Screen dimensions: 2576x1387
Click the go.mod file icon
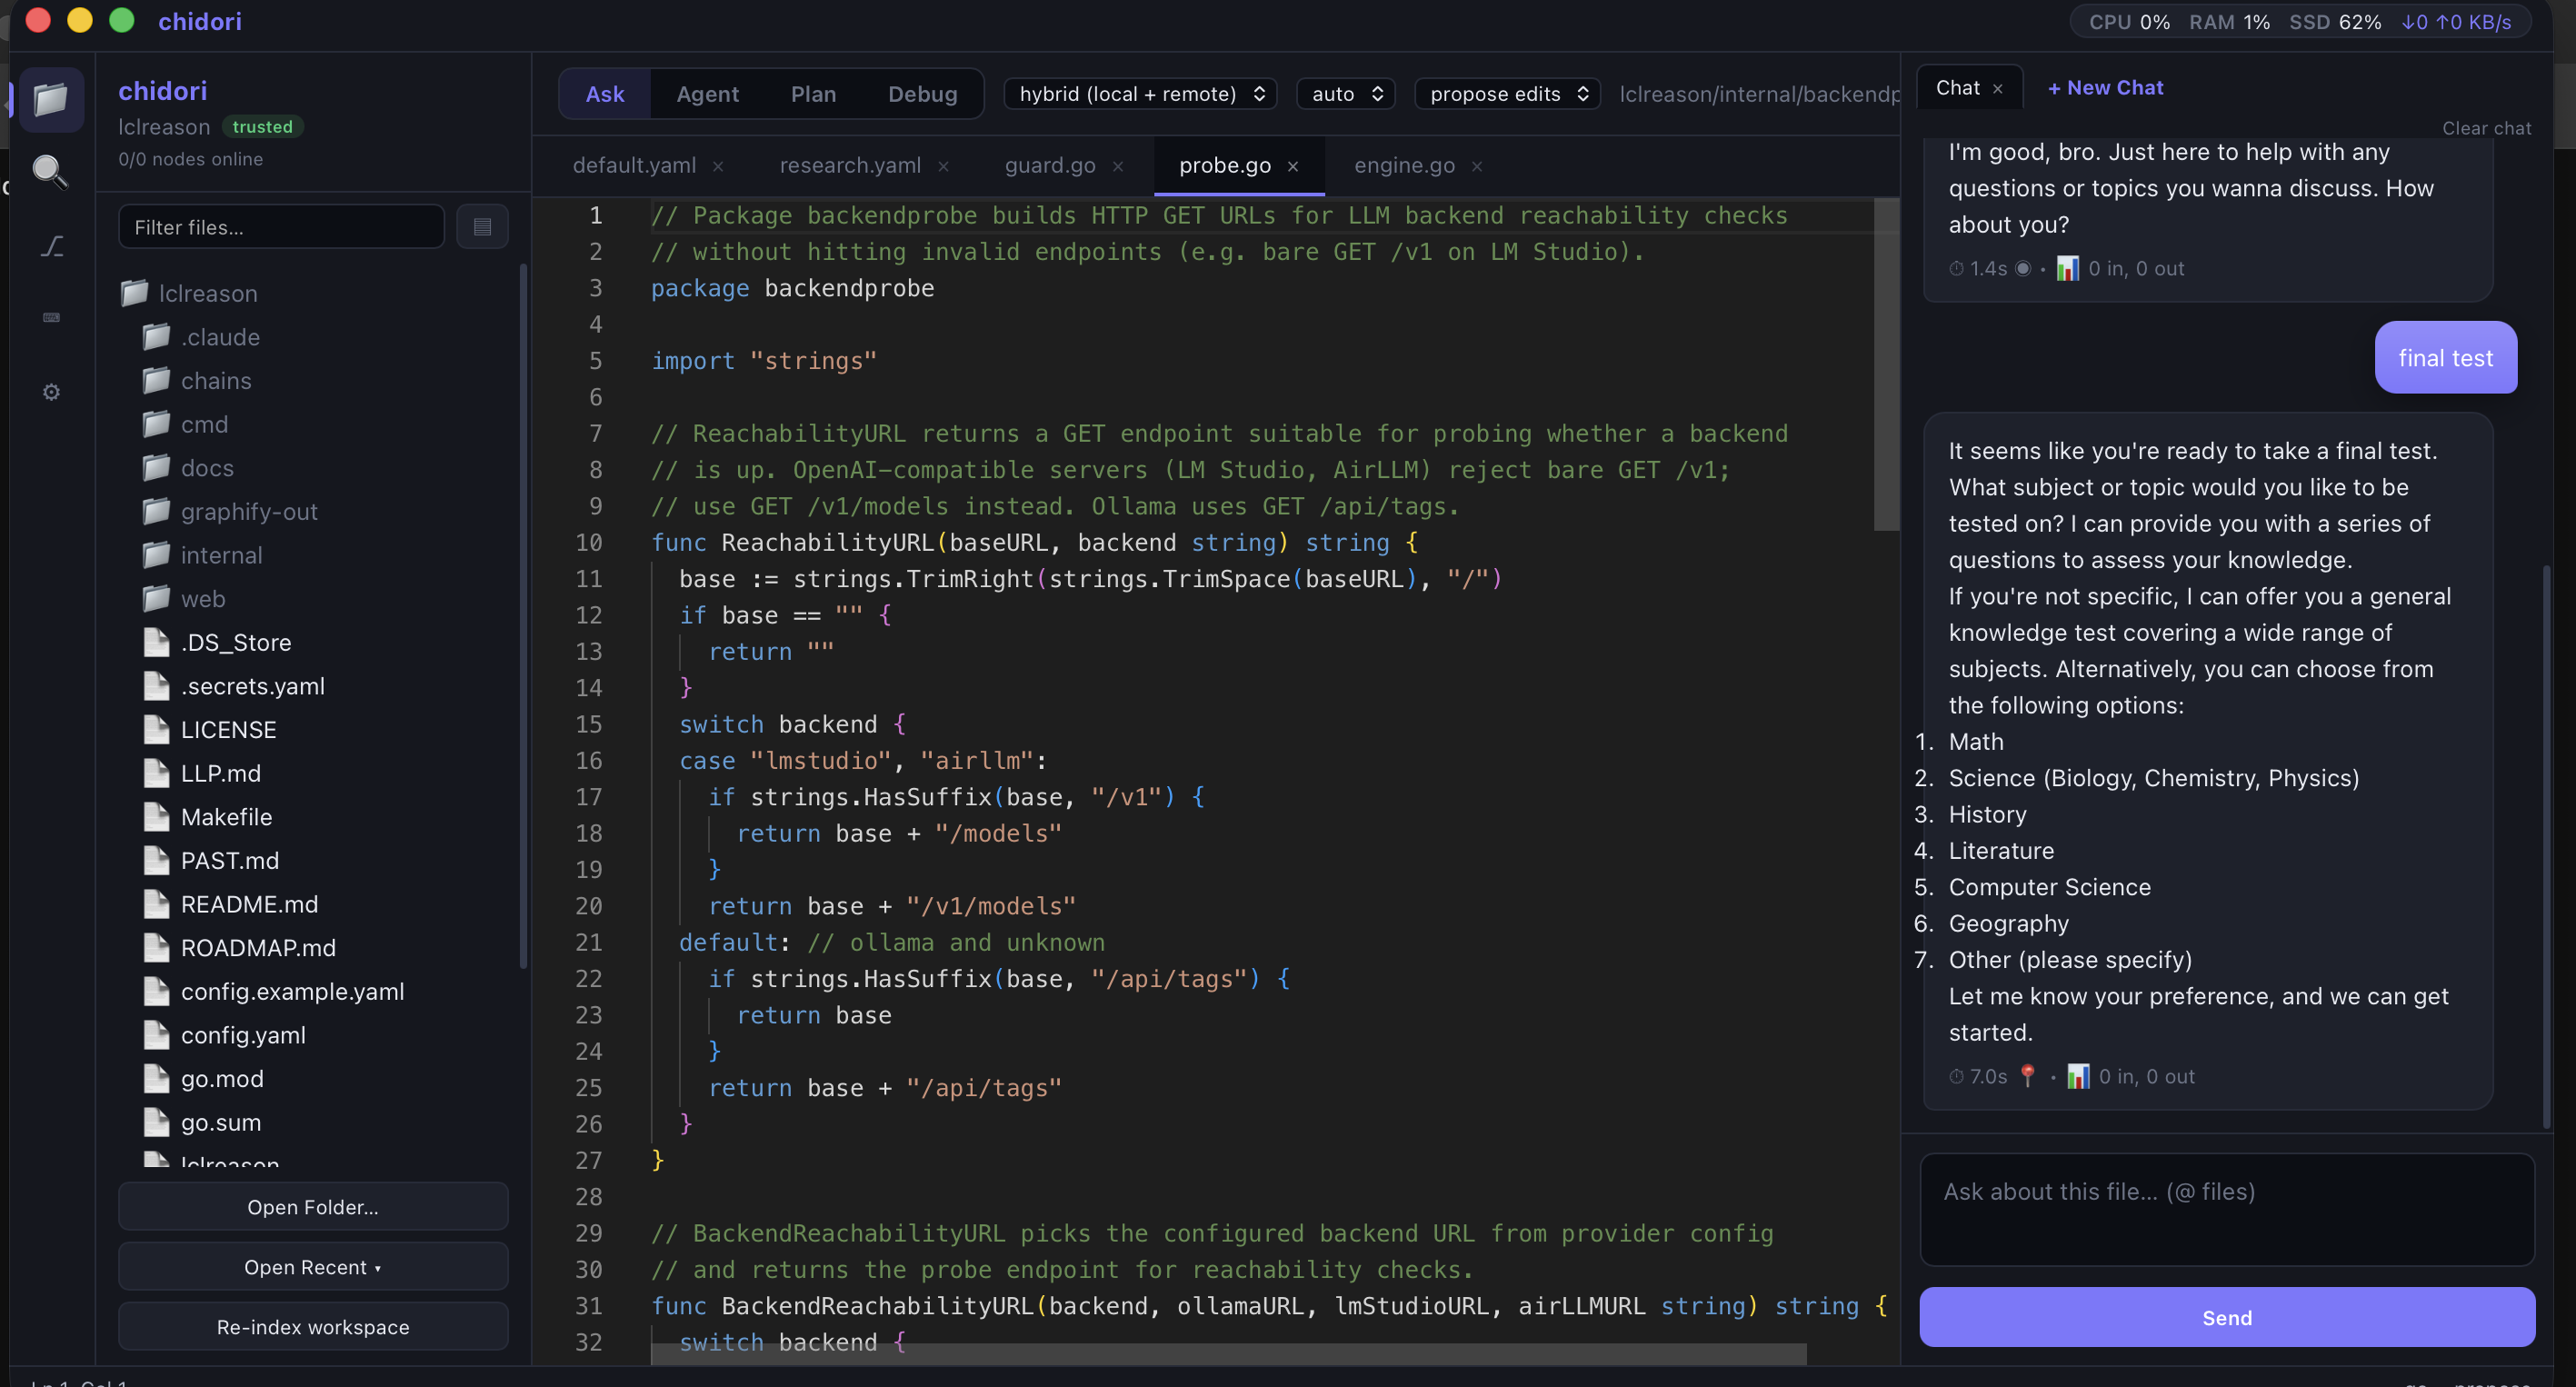click(x=156, y=1079)
